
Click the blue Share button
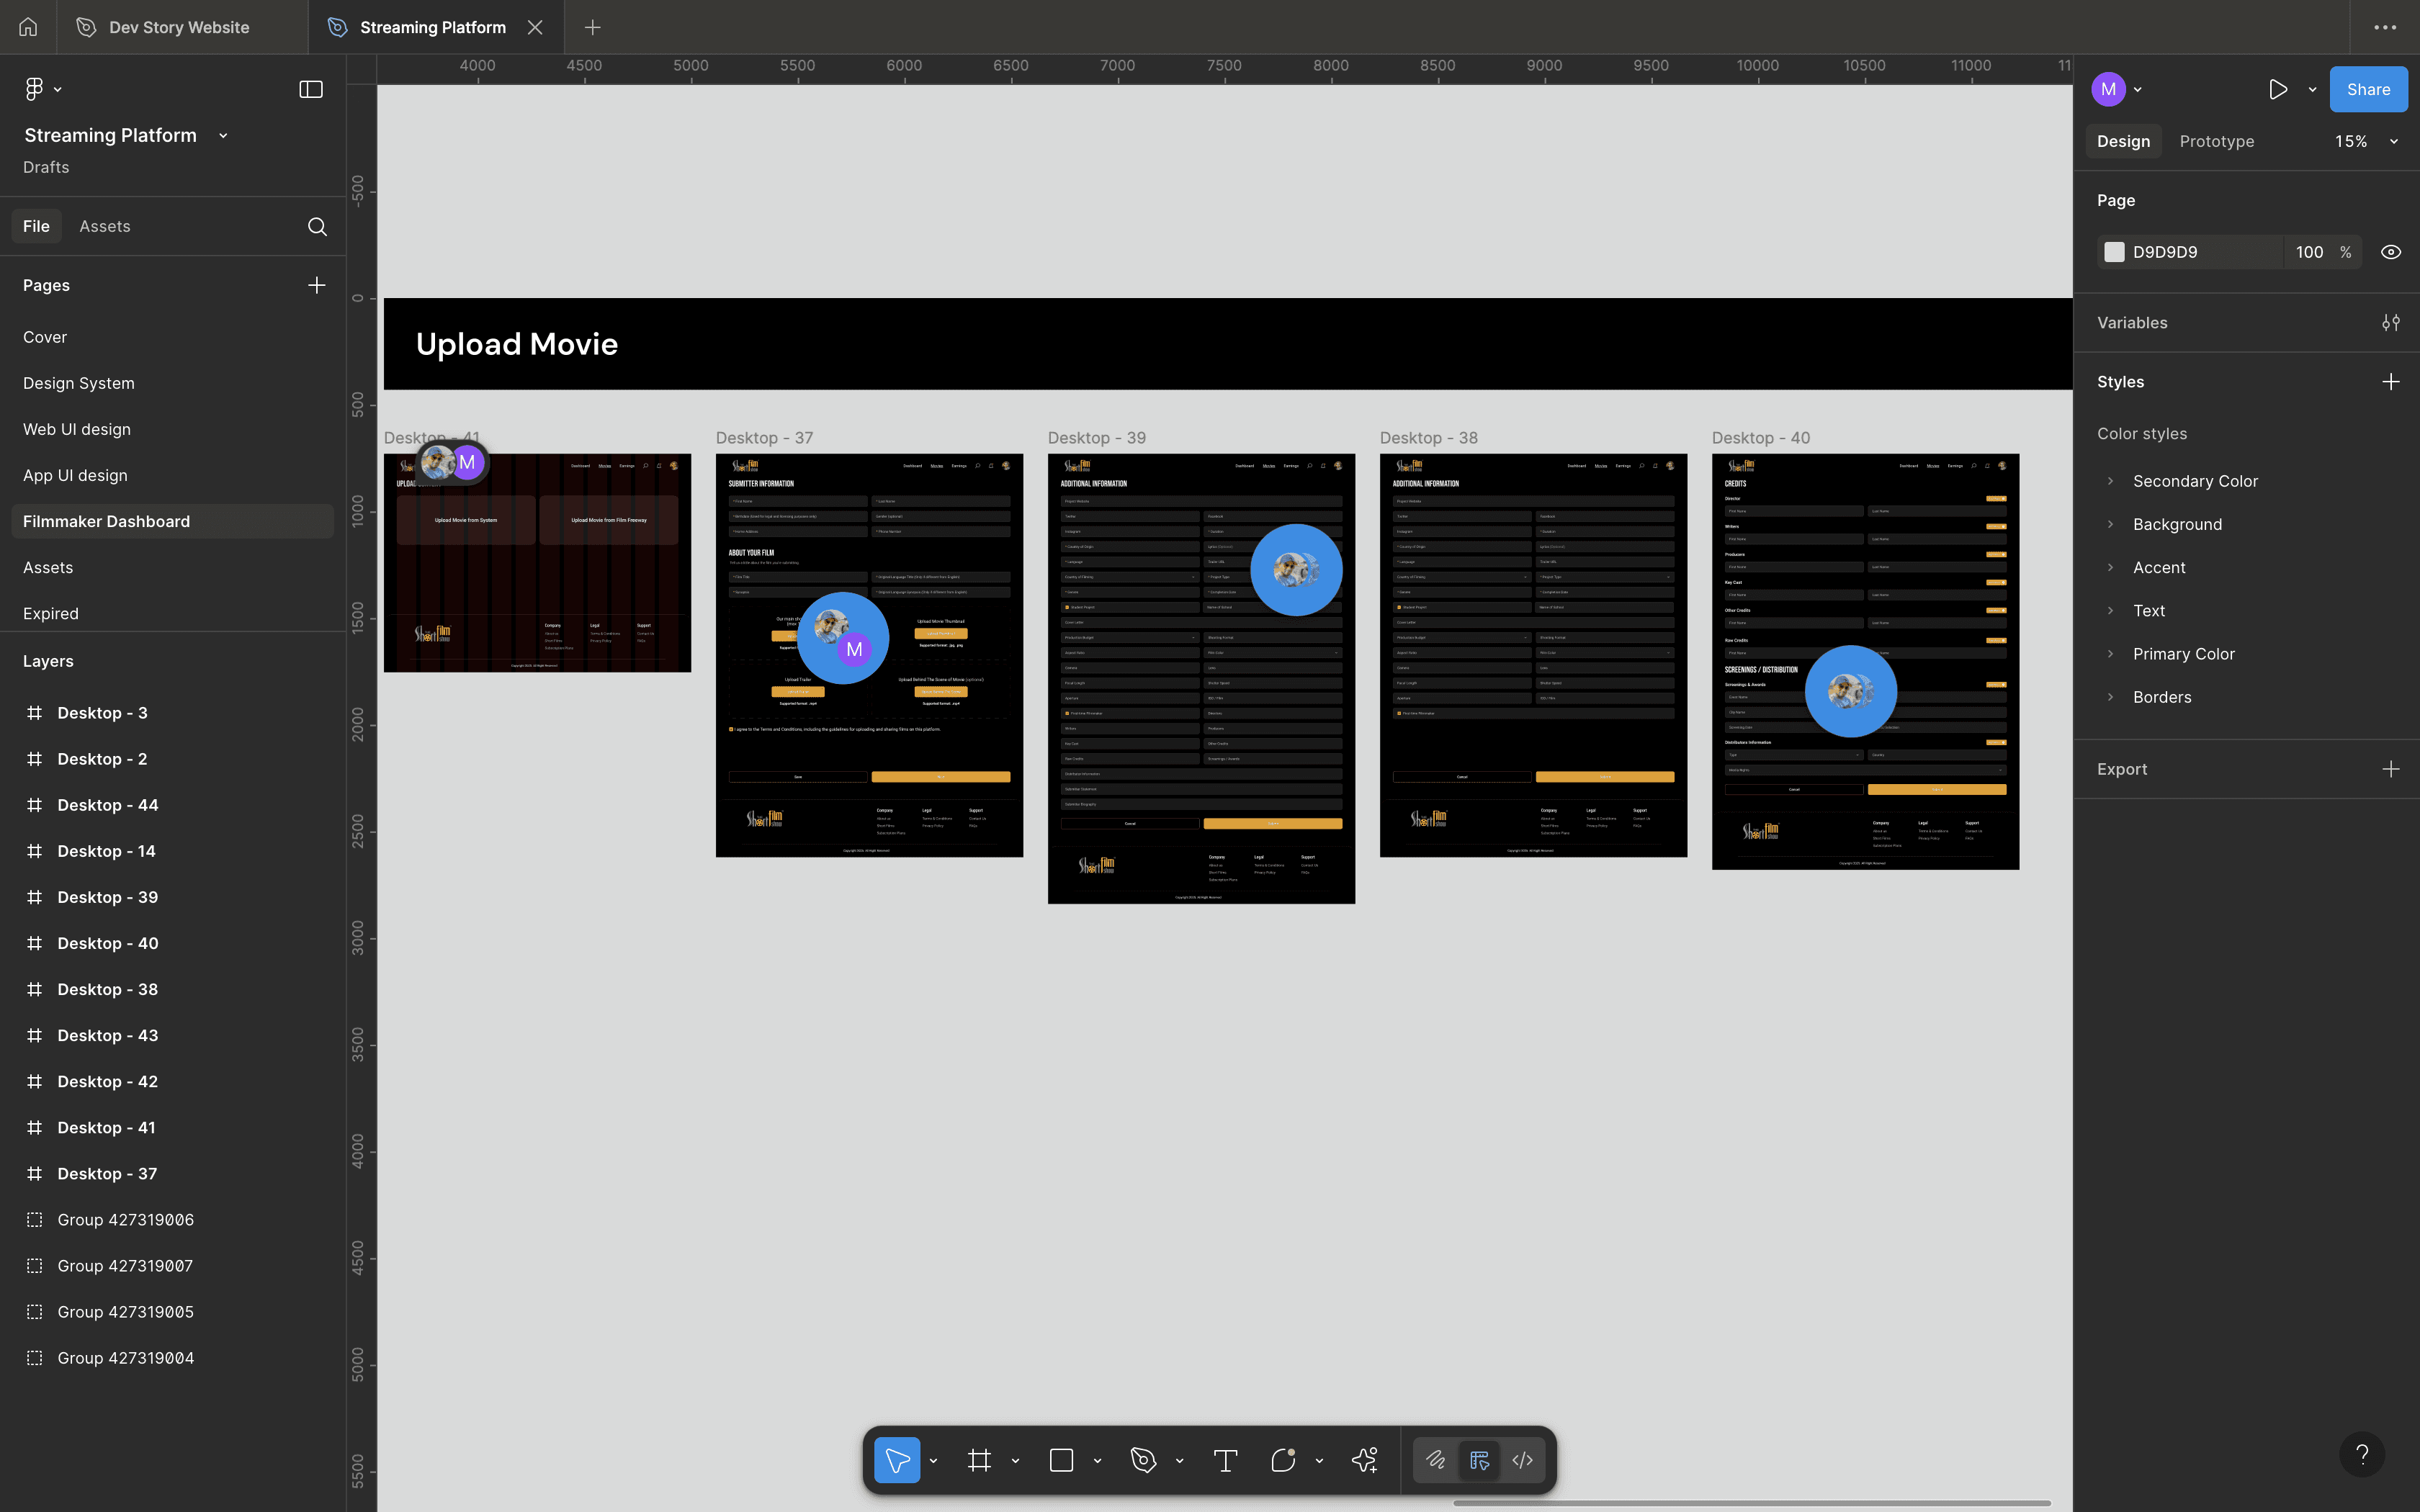(x=2368, y=90)
